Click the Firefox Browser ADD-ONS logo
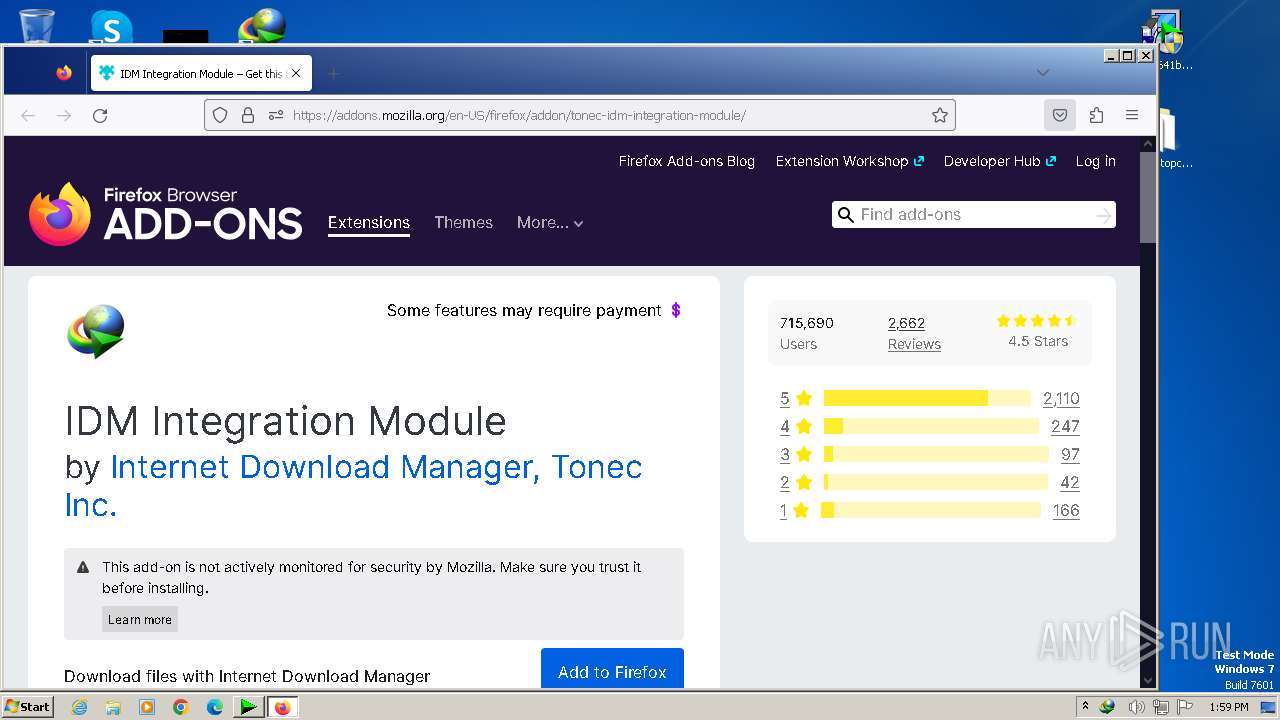1280x720 pixels. 166,214
